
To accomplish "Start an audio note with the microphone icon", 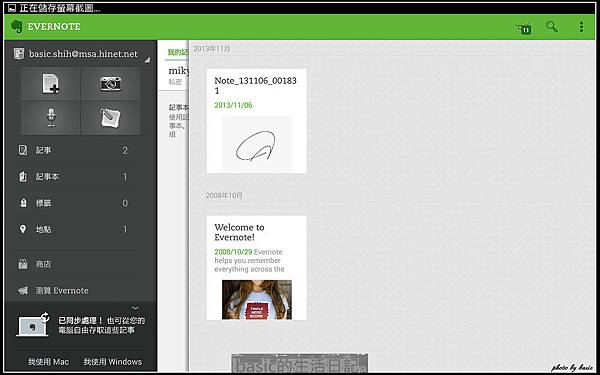I will coord(51,118).
